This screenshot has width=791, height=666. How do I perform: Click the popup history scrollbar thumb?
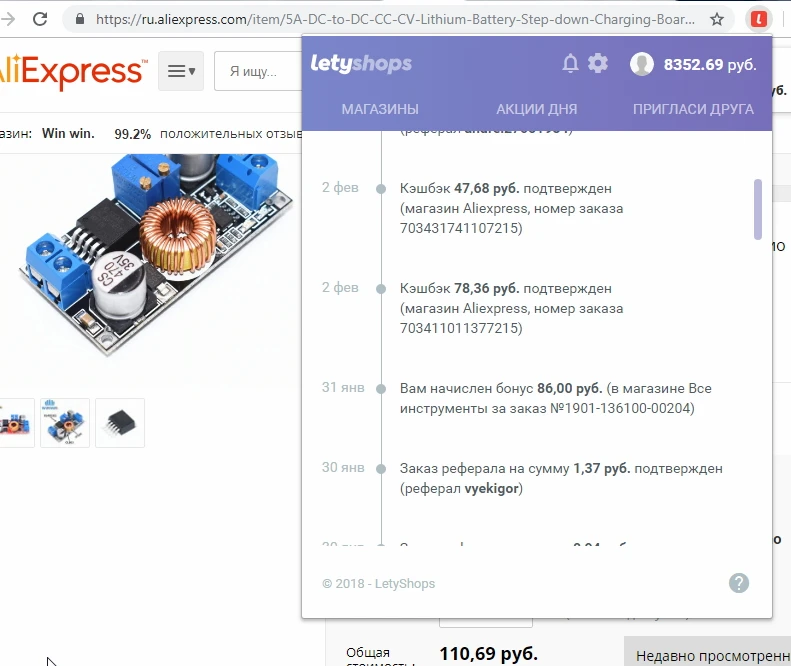(758, 209)
